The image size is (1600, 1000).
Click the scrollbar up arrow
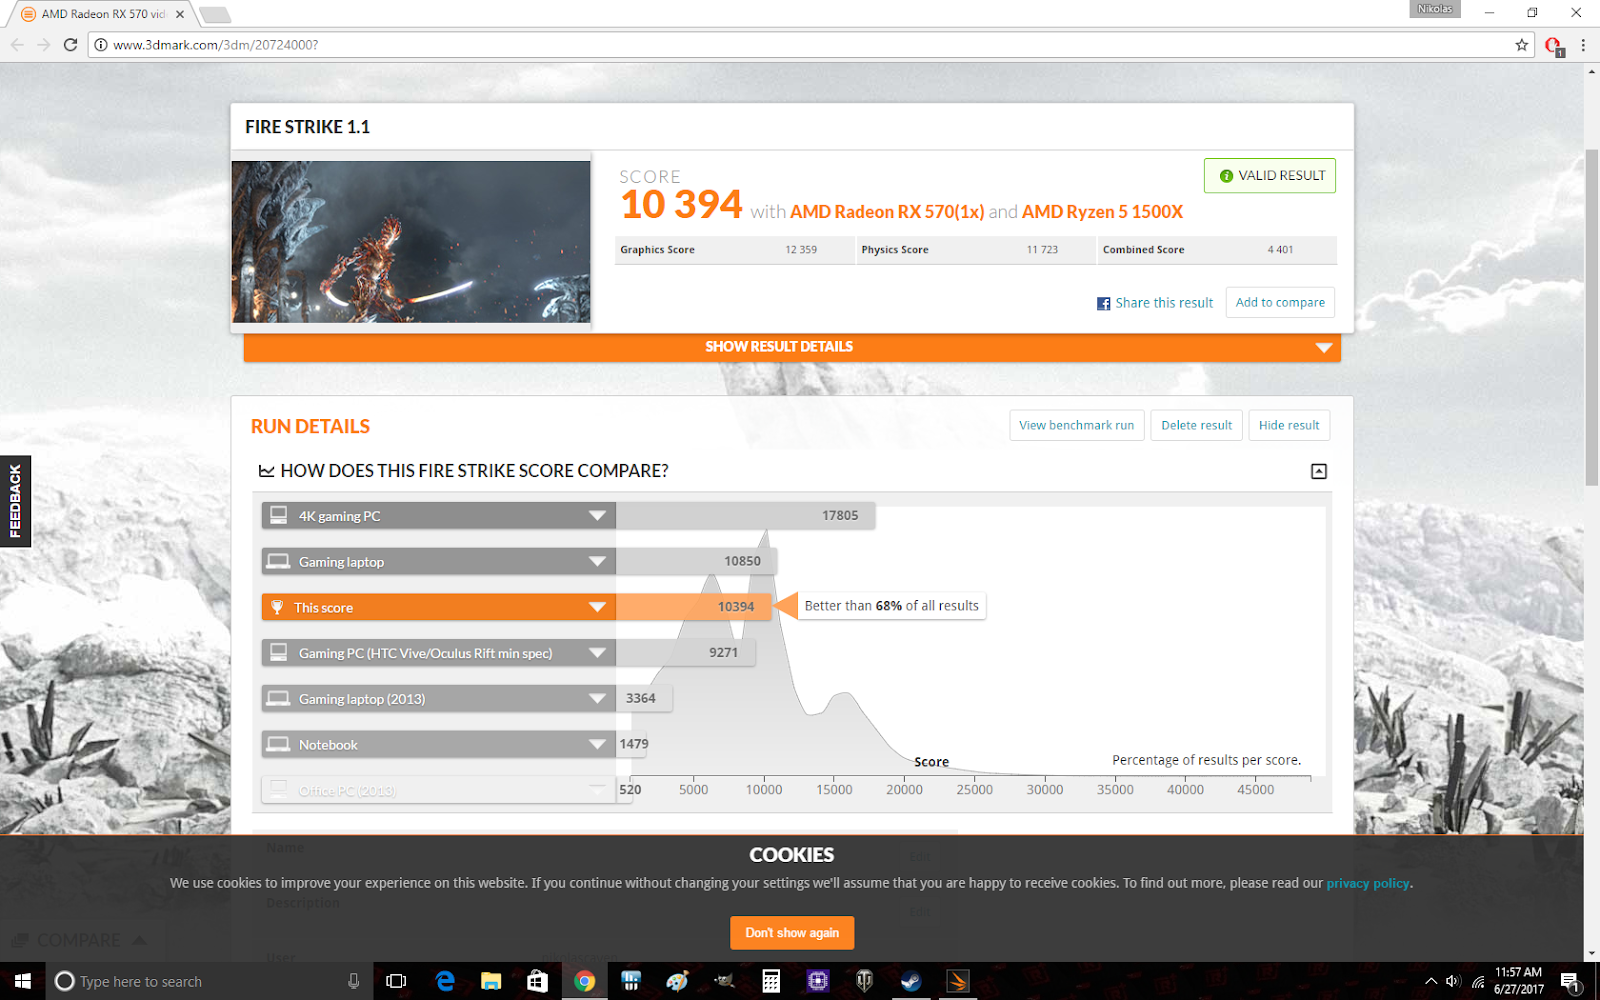1592,71
